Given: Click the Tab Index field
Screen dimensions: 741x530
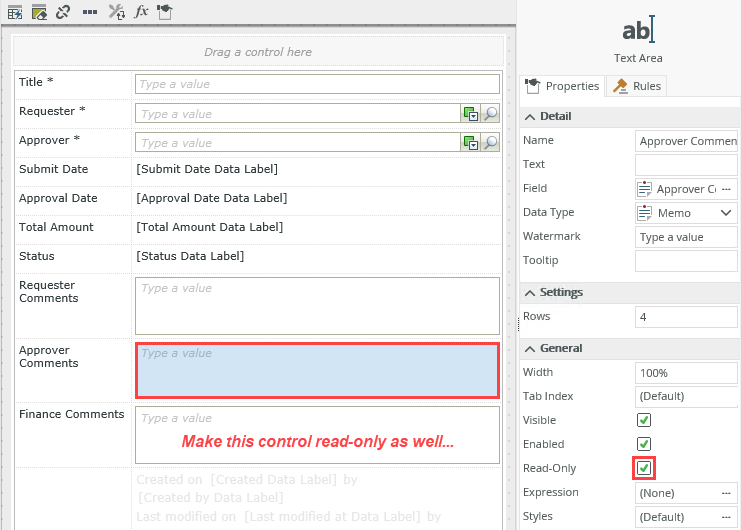Looking at the screenshot, I should 686,396.
